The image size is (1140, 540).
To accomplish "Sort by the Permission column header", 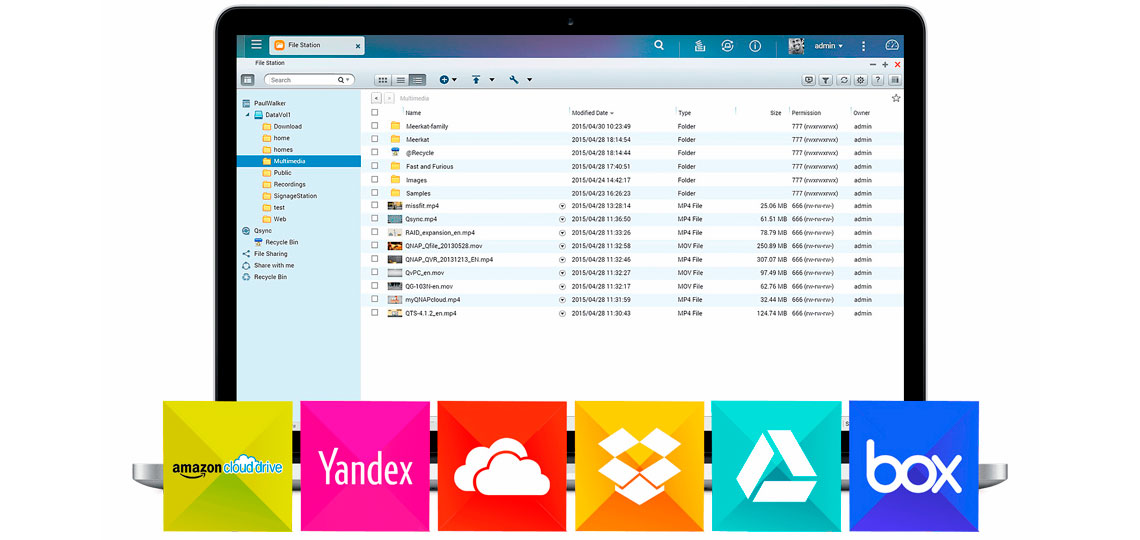I will coord(806,113).
